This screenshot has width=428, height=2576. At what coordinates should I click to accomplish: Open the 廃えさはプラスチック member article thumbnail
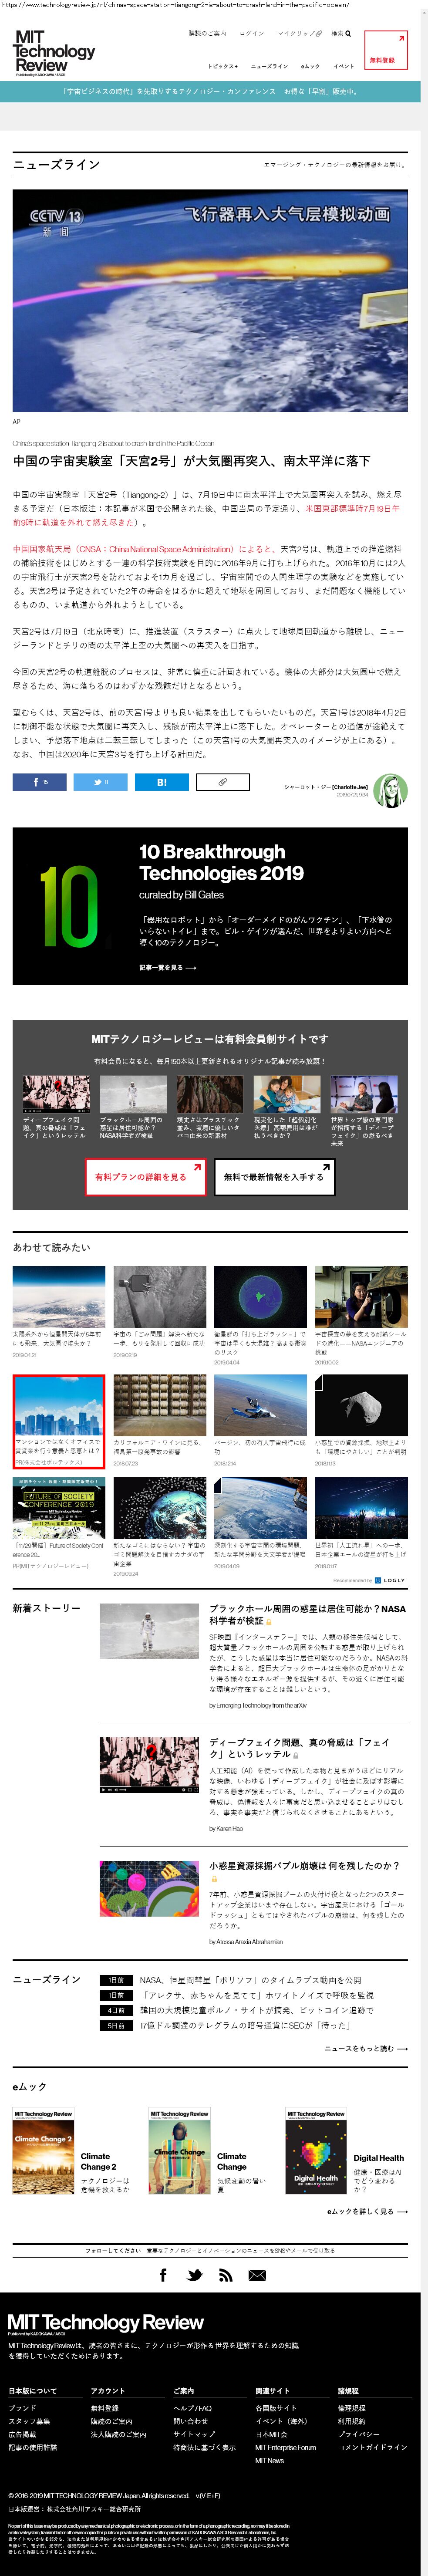pos(210,1094)
